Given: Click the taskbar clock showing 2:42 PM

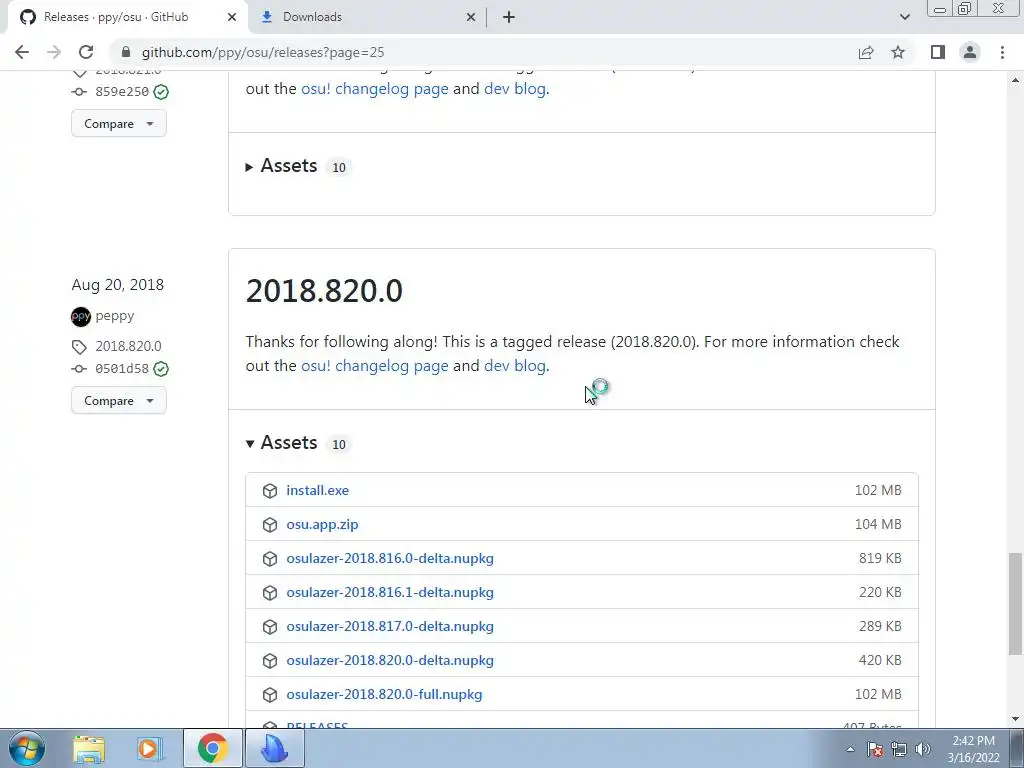Looking at the screenshot, I should pyautogui.click(x=973, y=749).
